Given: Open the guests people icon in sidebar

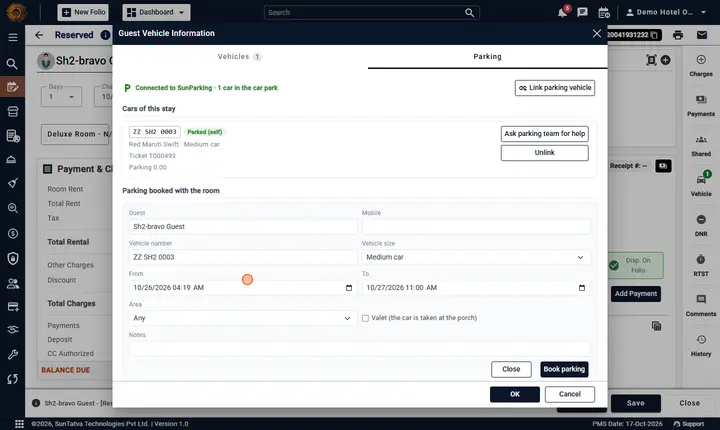Looking at the screenshot, I should [x=12, y=283].
